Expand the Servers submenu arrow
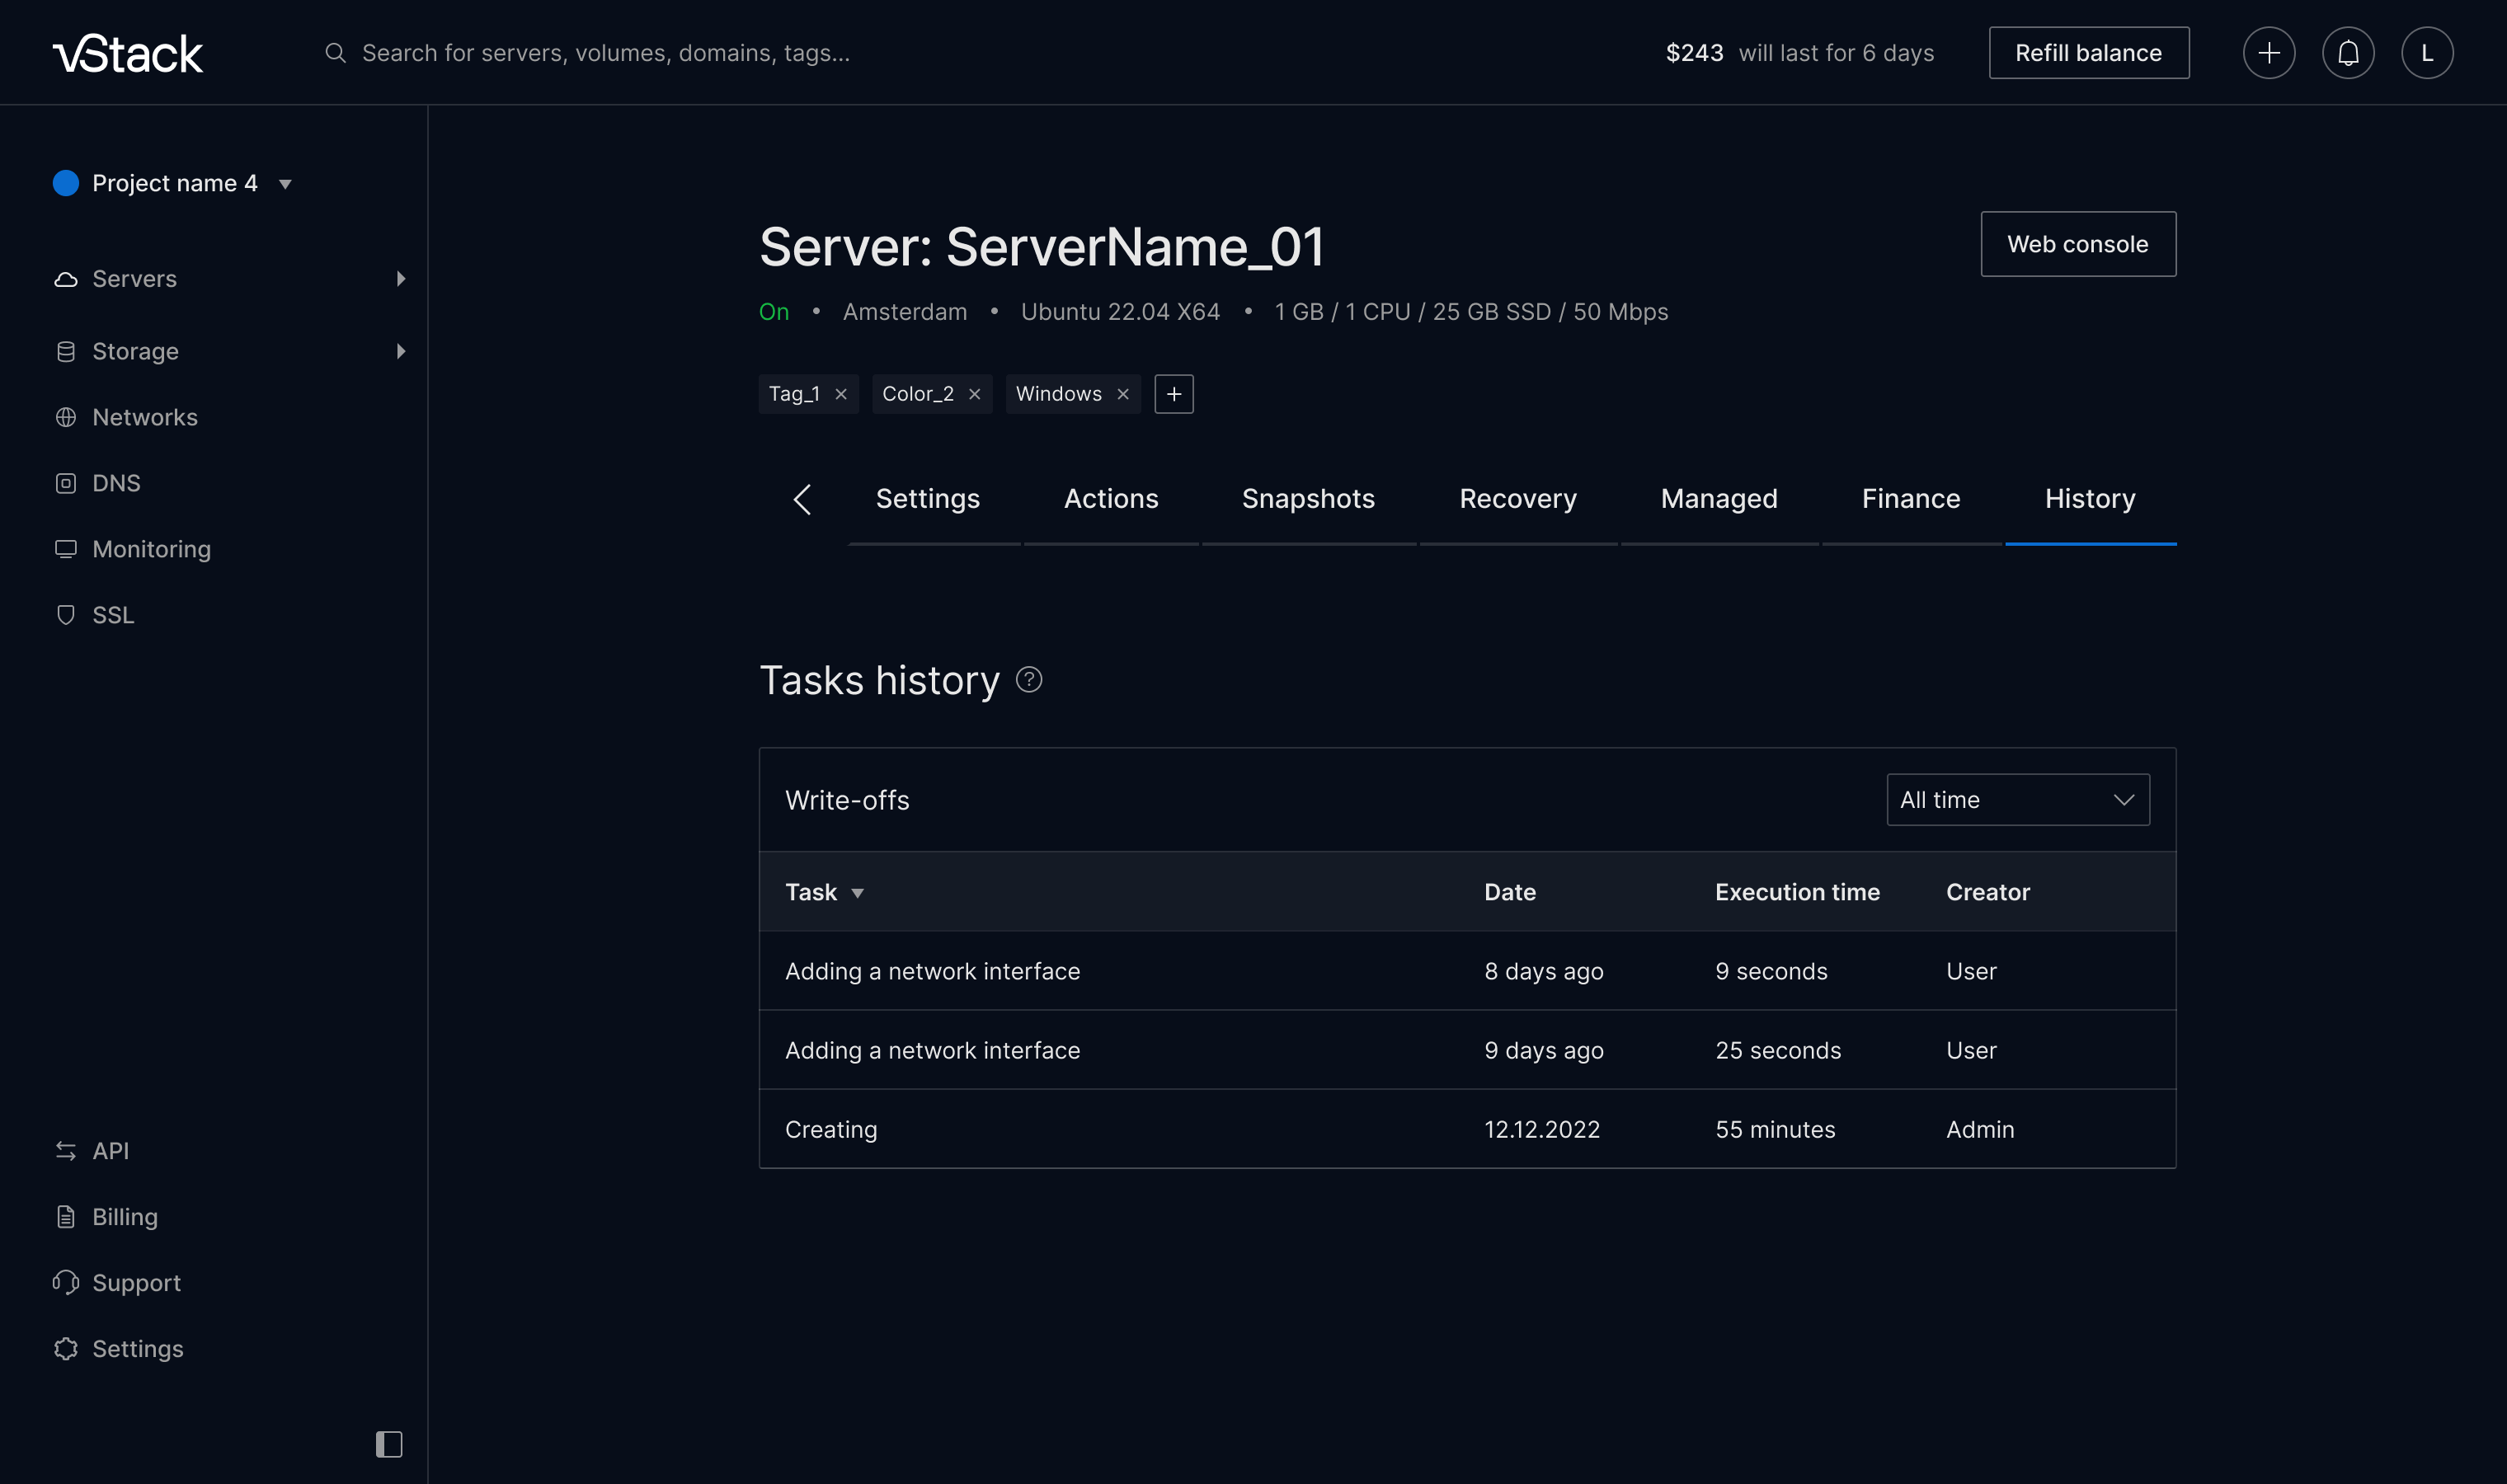 point(400,279)
